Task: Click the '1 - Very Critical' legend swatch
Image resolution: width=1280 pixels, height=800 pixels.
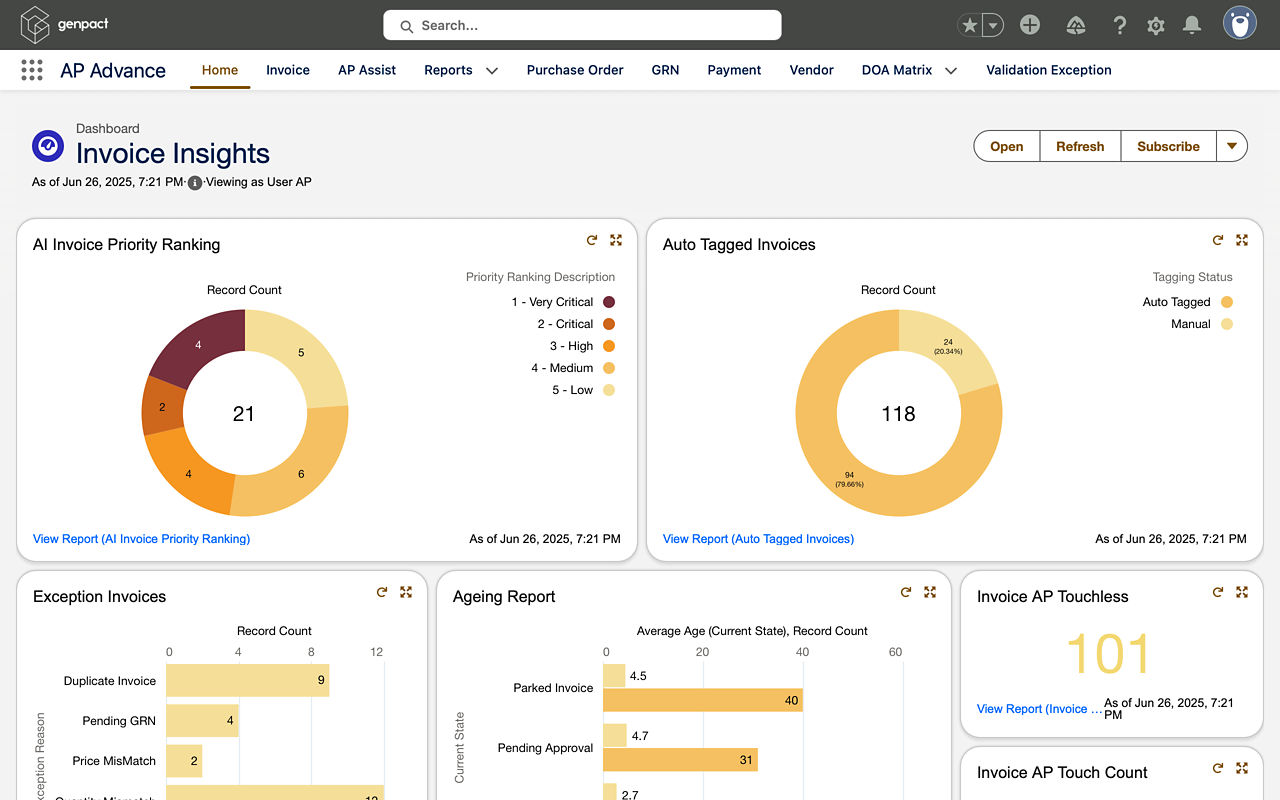Action: coord(609,302)
